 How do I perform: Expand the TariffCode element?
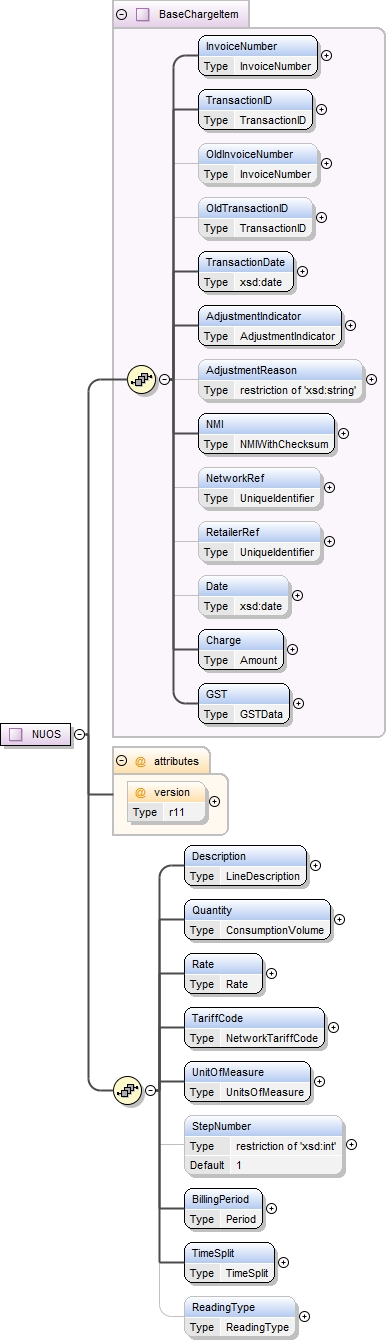pos(334,1028)
